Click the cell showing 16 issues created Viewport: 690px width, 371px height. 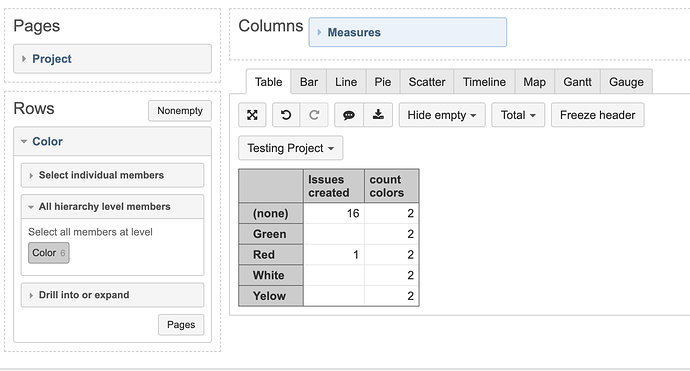coord(334,213)
